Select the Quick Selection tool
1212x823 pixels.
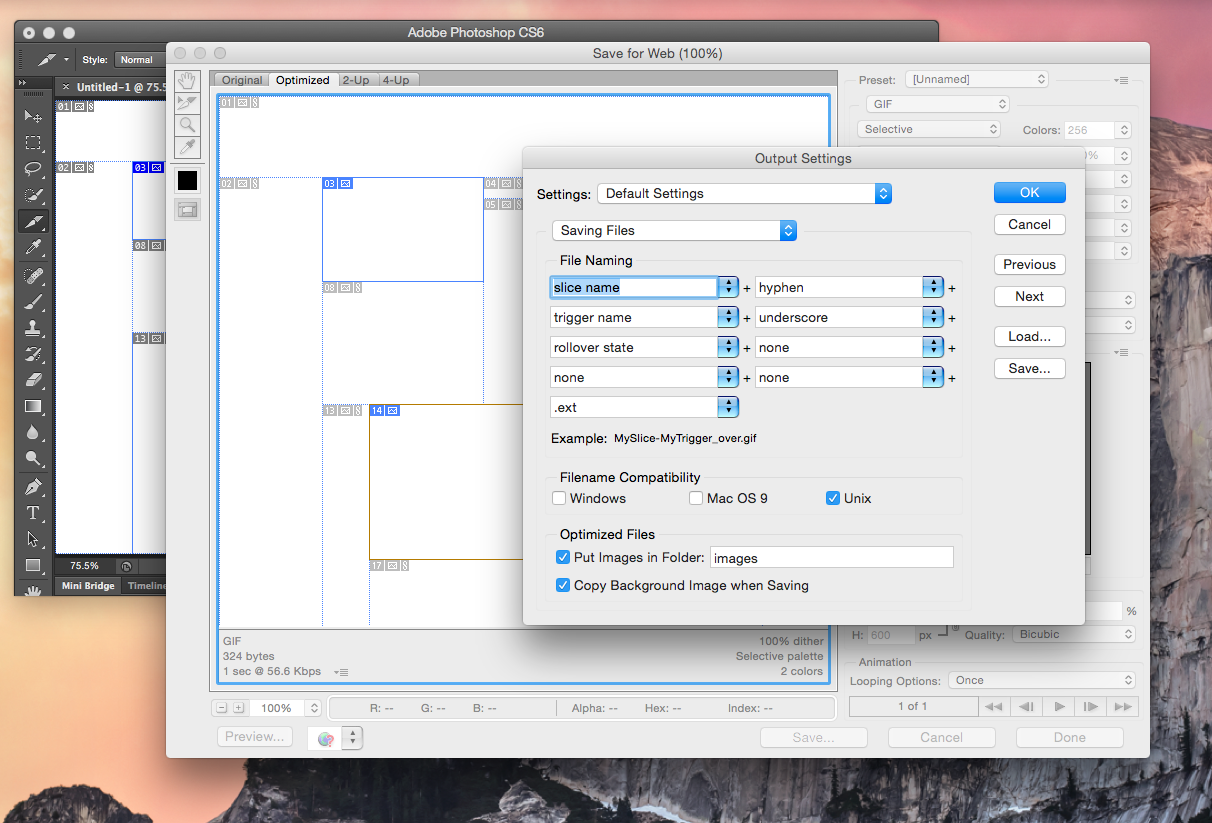point(33,195)
